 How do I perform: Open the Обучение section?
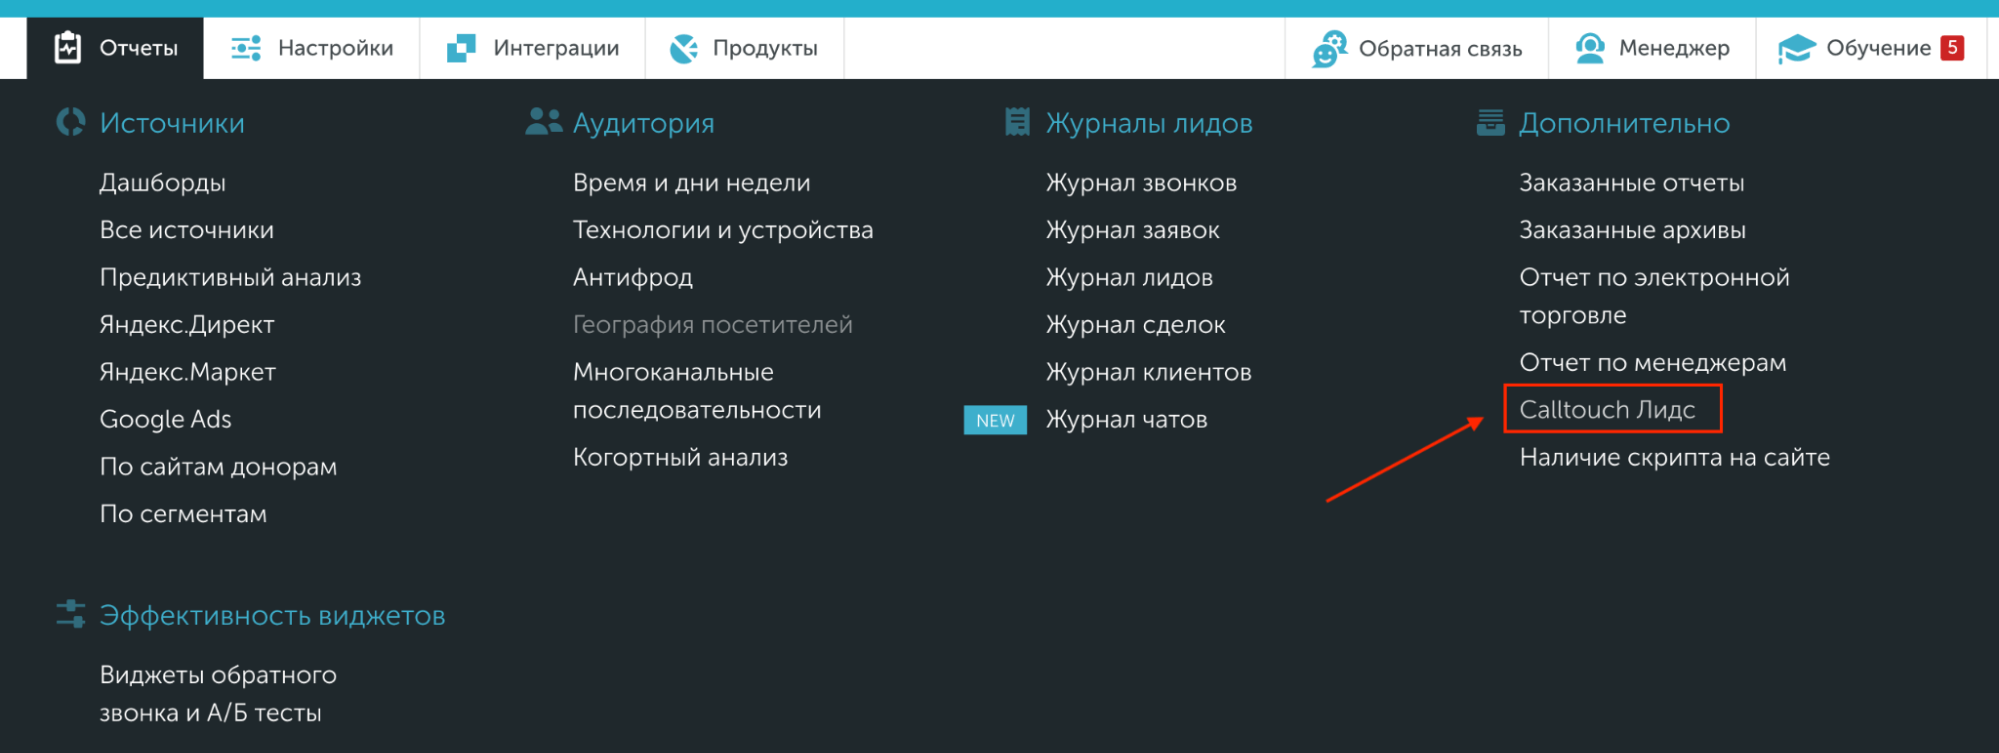pyautogui.click(x=1871, y=48)
